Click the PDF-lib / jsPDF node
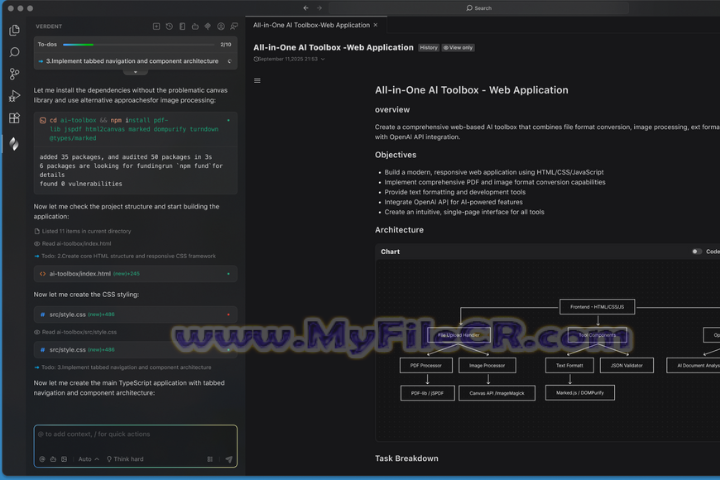The width and height of the screenshot is (720, 480). pyautogui.click(x=427, y=393)
